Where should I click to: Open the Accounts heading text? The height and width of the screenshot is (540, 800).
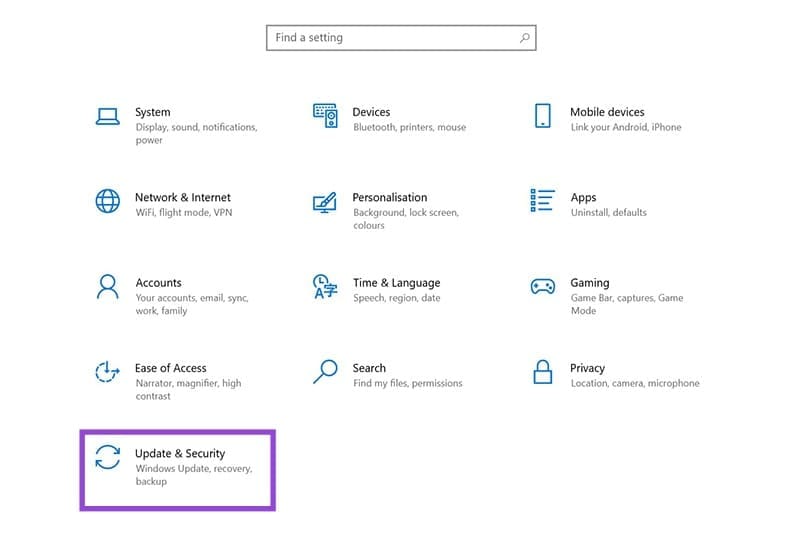(158, 283)
